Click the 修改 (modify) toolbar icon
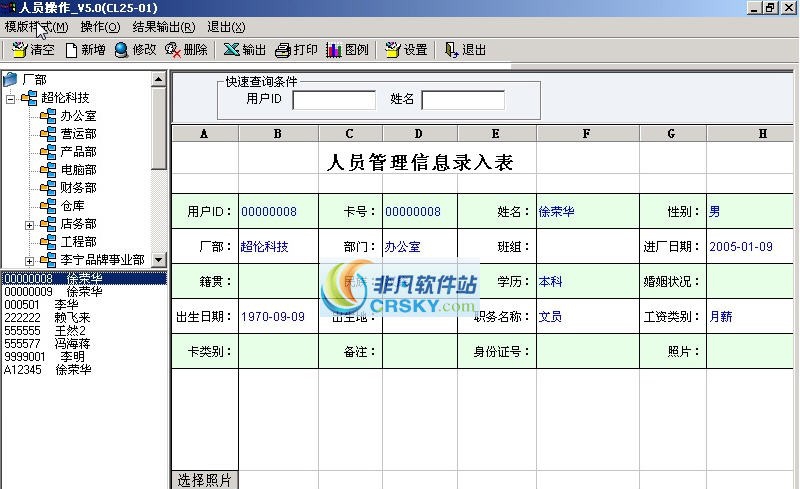The height and width of the screenshot is (489, 800). point(121,50)
